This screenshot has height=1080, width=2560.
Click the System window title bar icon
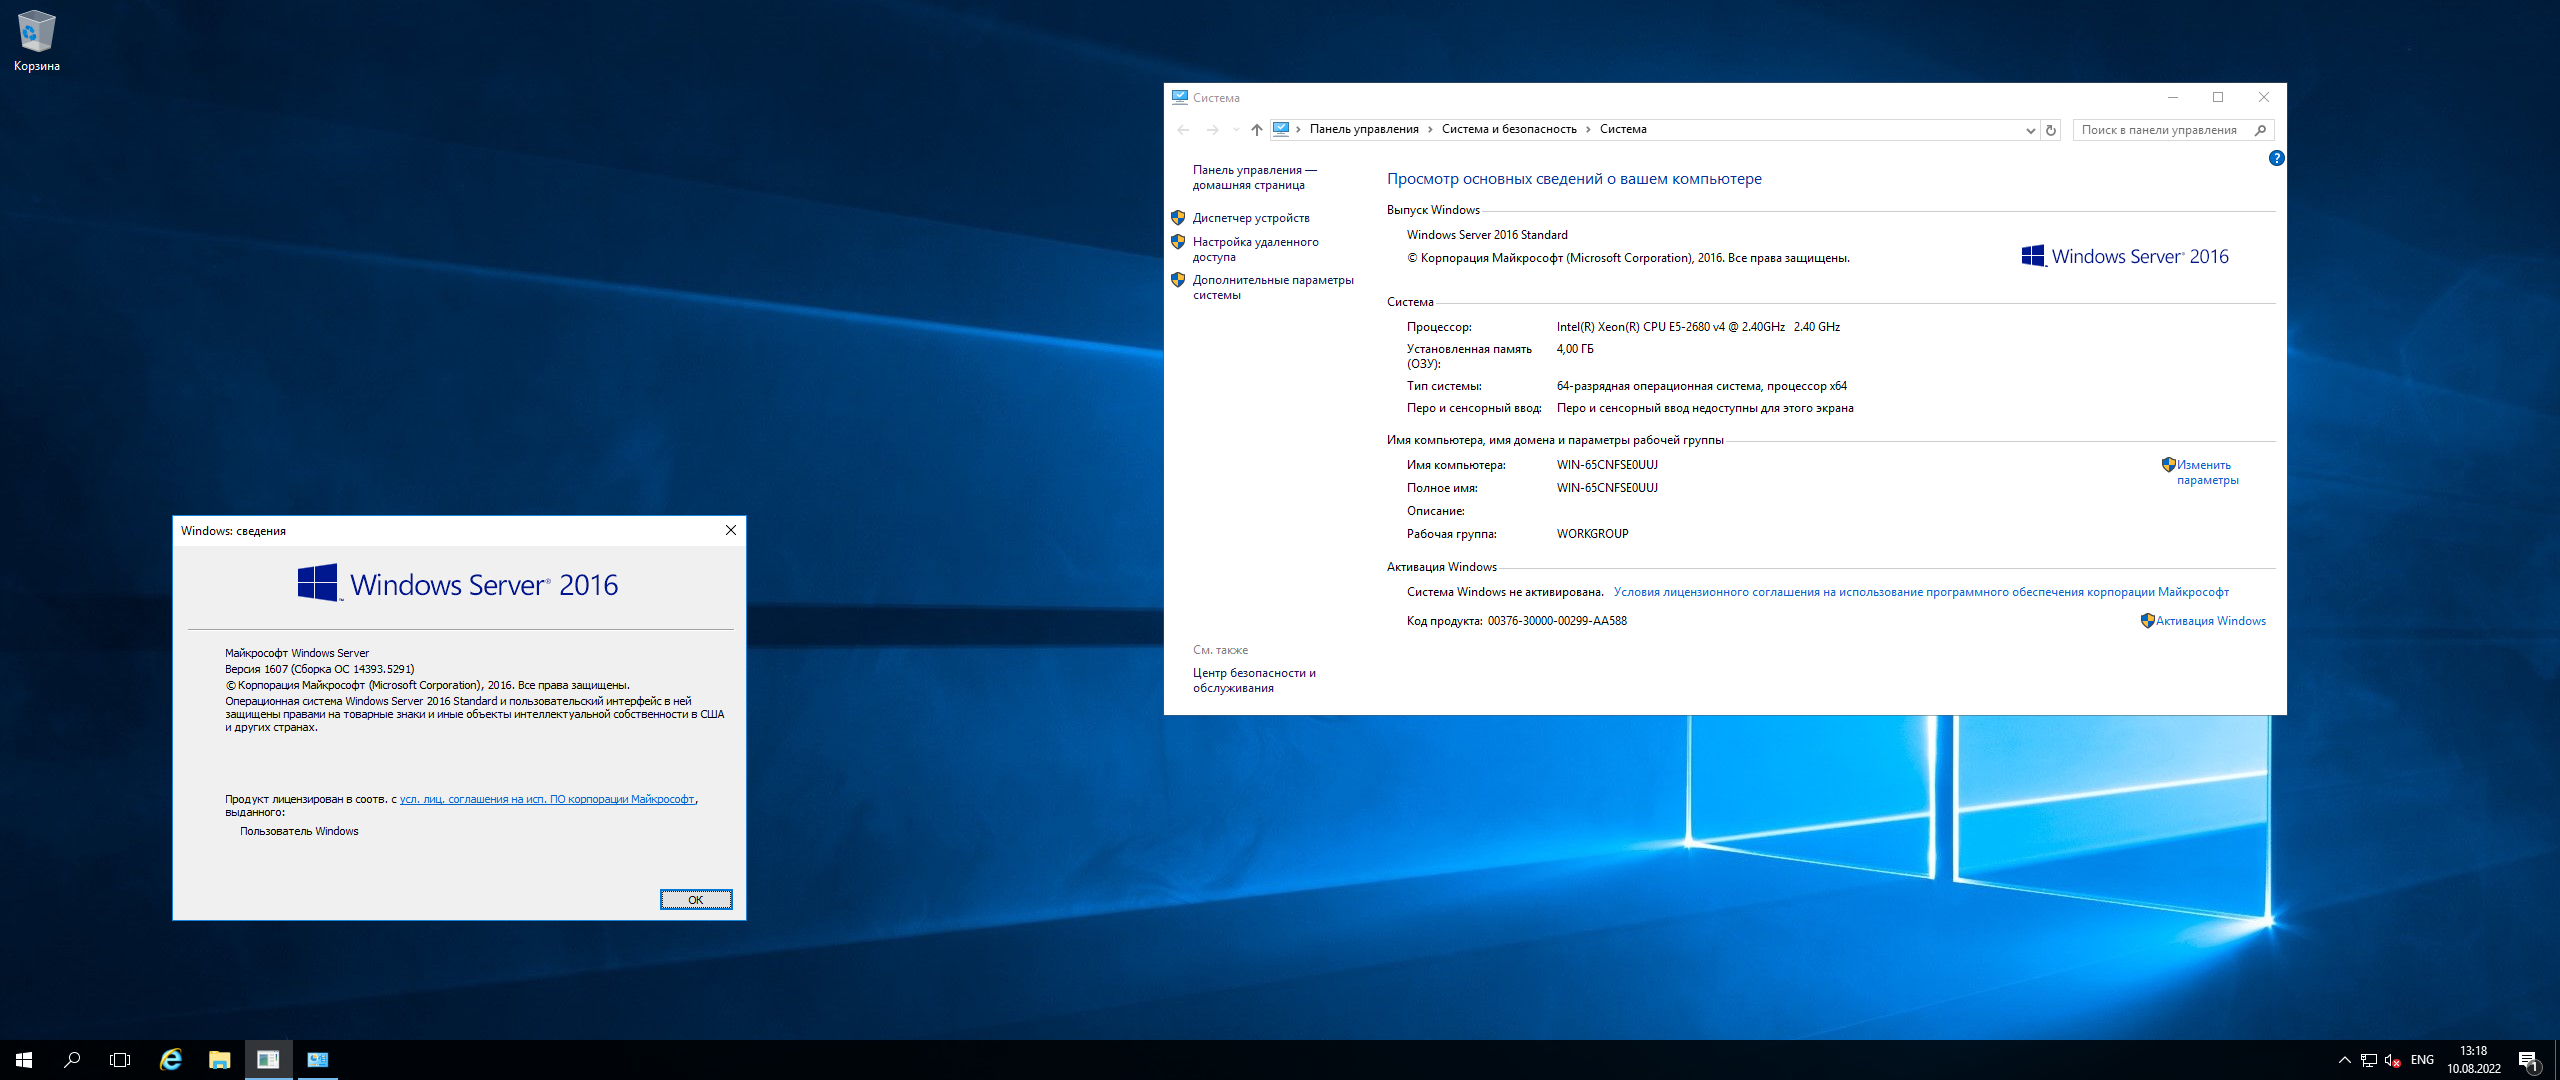point(1180,97)
